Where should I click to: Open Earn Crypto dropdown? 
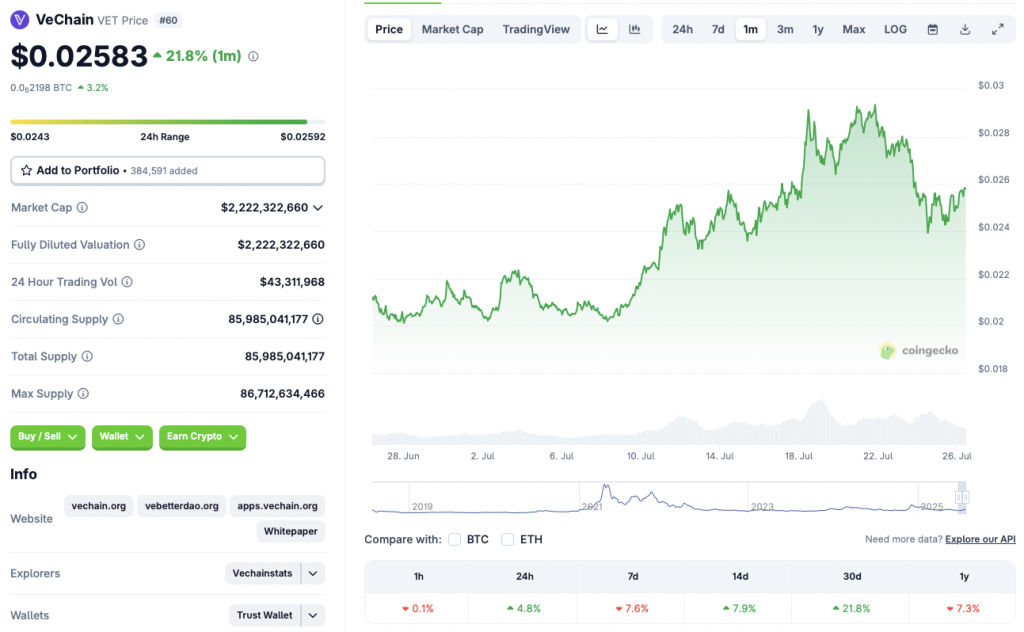pyautogui.click(x=202, y=437)
